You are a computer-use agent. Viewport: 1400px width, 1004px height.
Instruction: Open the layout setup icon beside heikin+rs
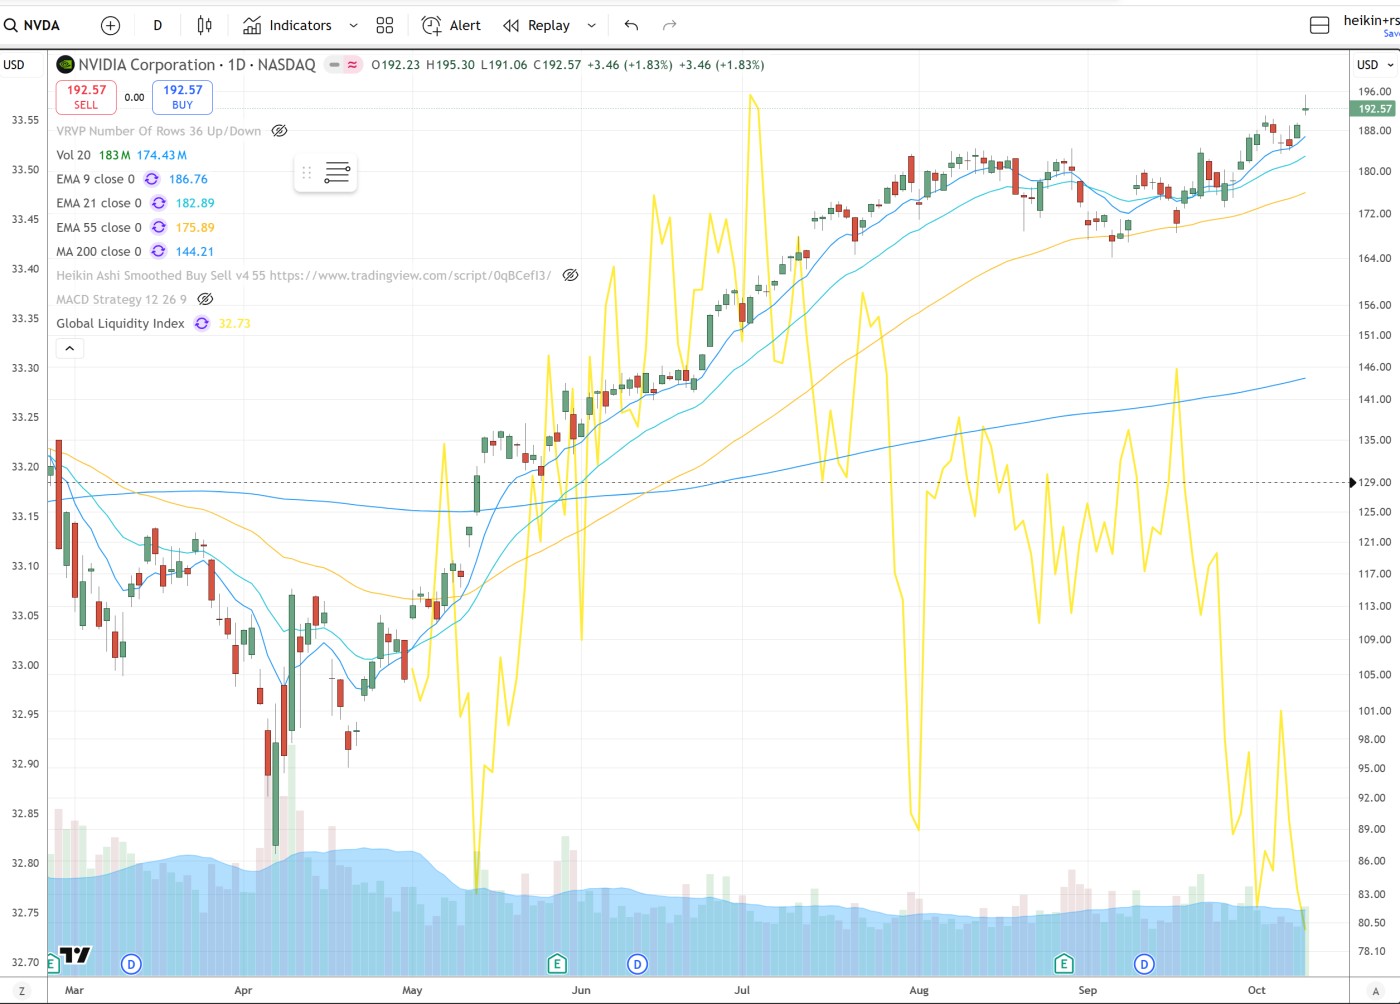pos(1319,25)
